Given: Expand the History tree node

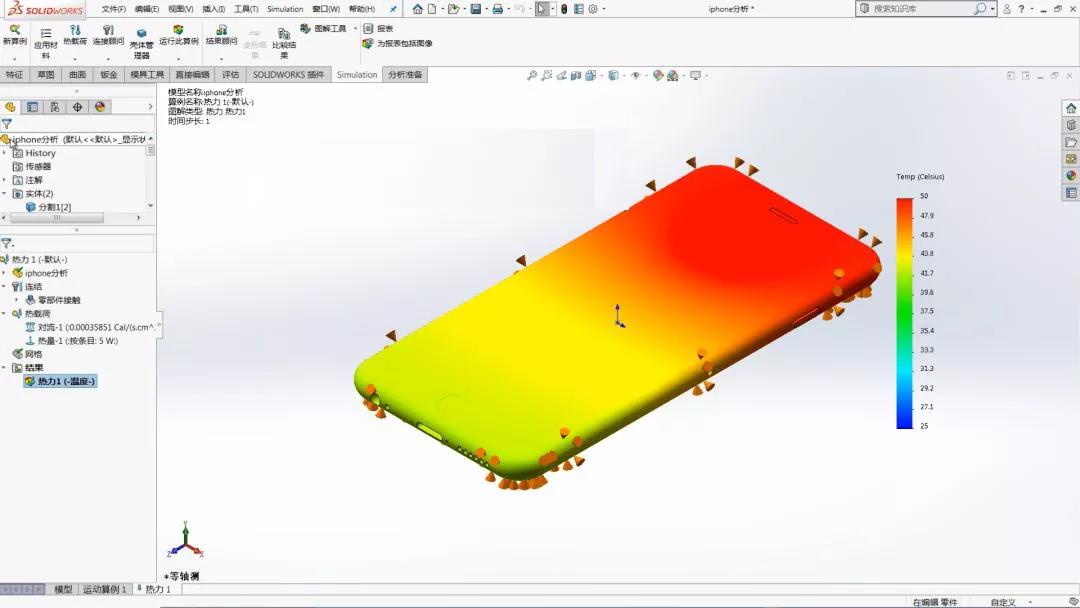Looking at the screenshot, I should pyautogui.click(x=4, y=153).
